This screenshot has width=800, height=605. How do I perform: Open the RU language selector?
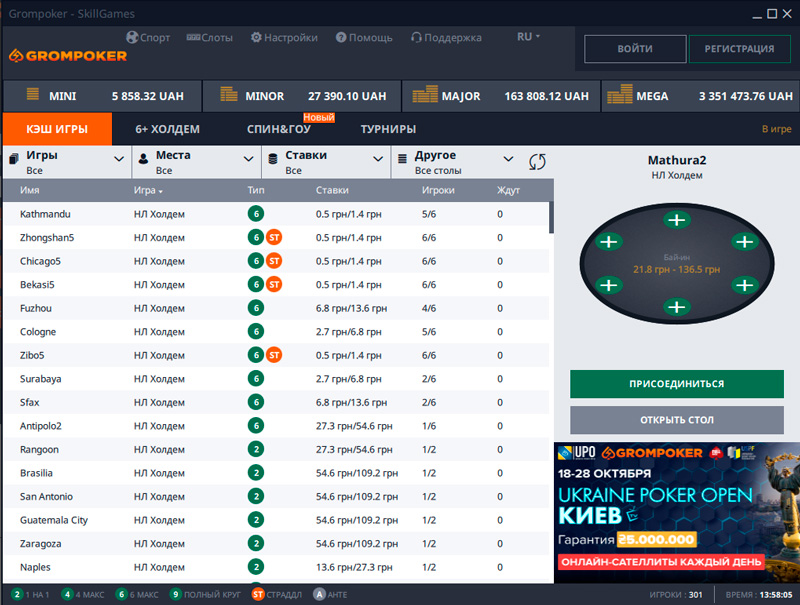click(x=528, y=37)
